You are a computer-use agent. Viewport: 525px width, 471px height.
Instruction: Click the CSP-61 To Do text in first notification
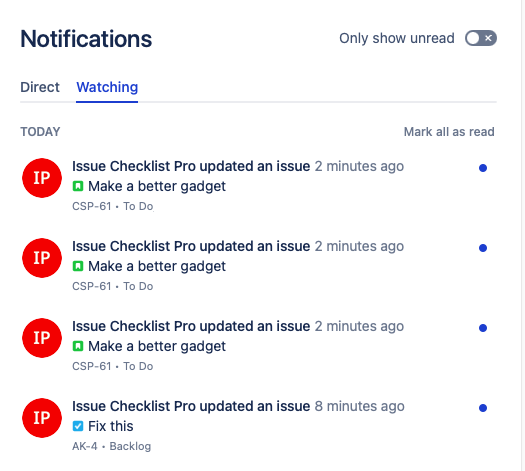tap(112, 206)
